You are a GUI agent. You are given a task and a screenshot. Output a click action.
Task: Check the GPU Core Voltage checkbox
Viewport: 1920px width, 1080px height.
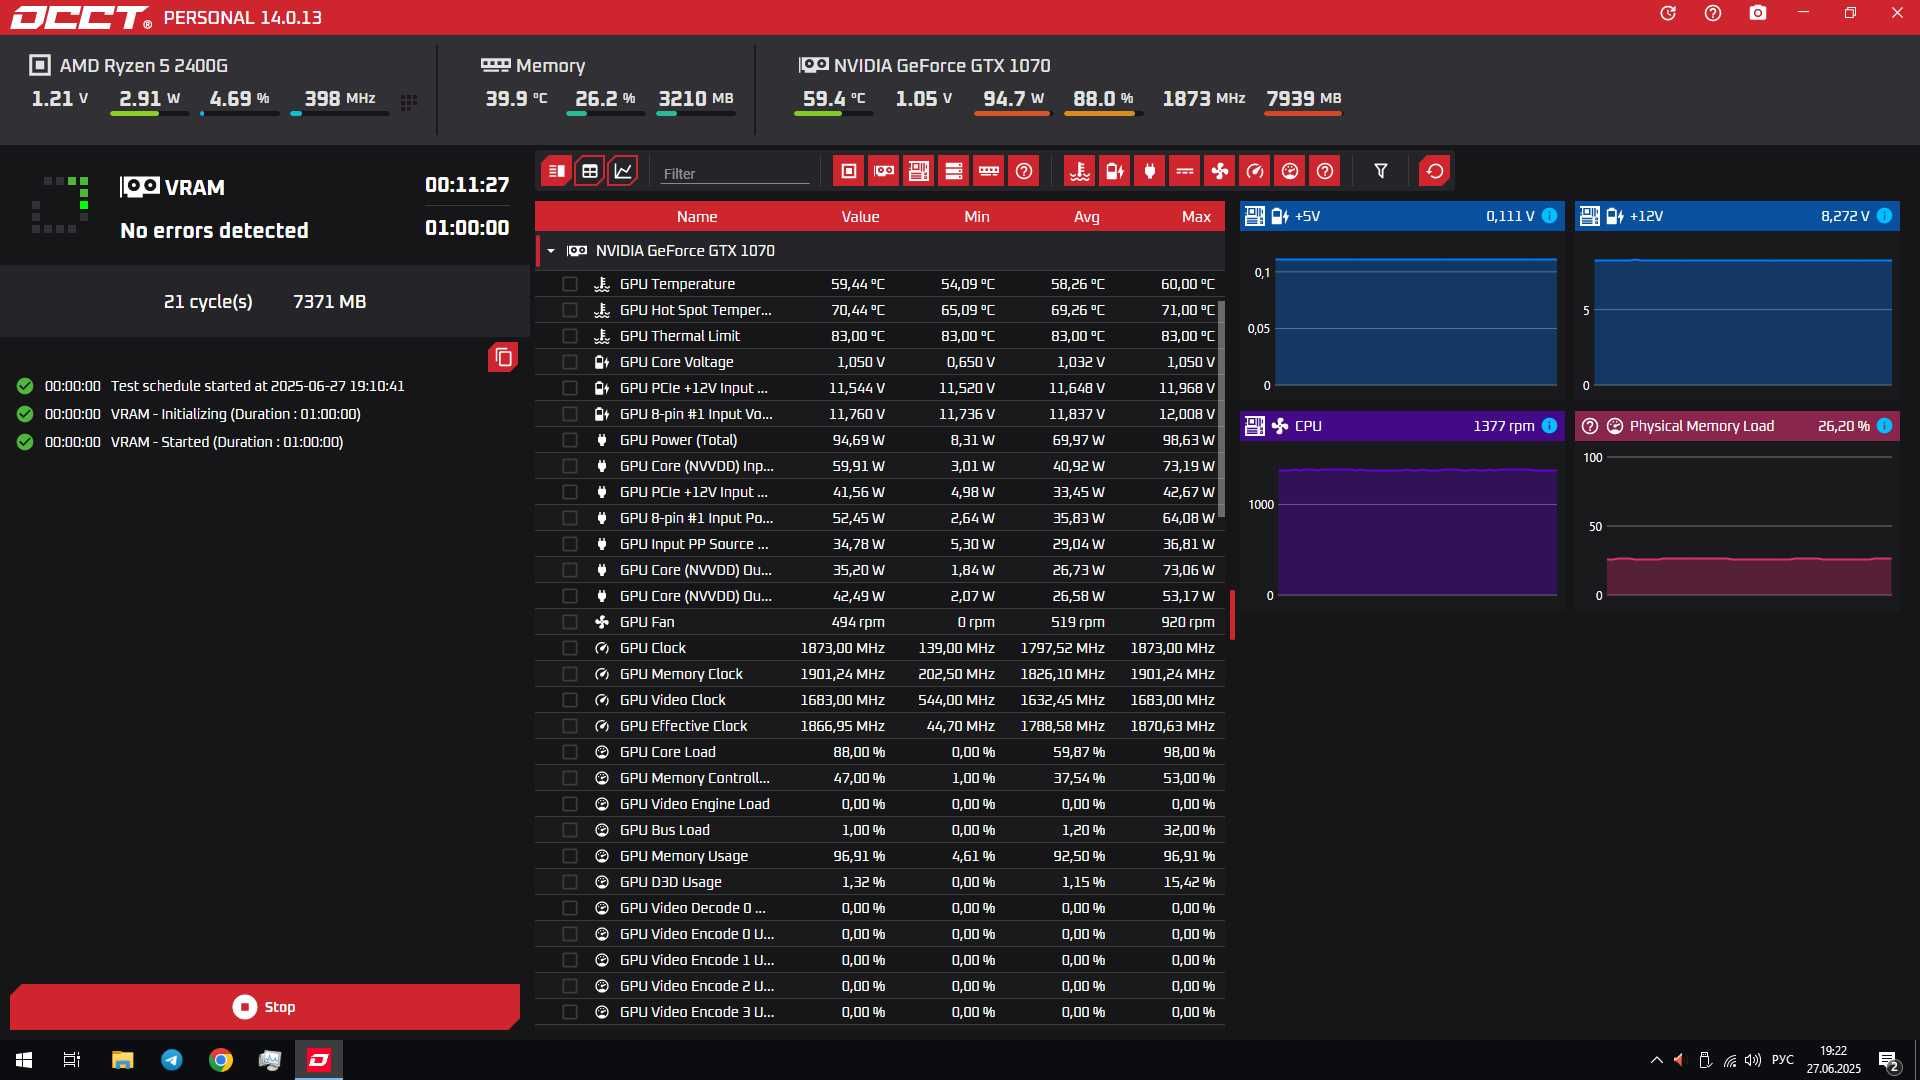(570, 362)
